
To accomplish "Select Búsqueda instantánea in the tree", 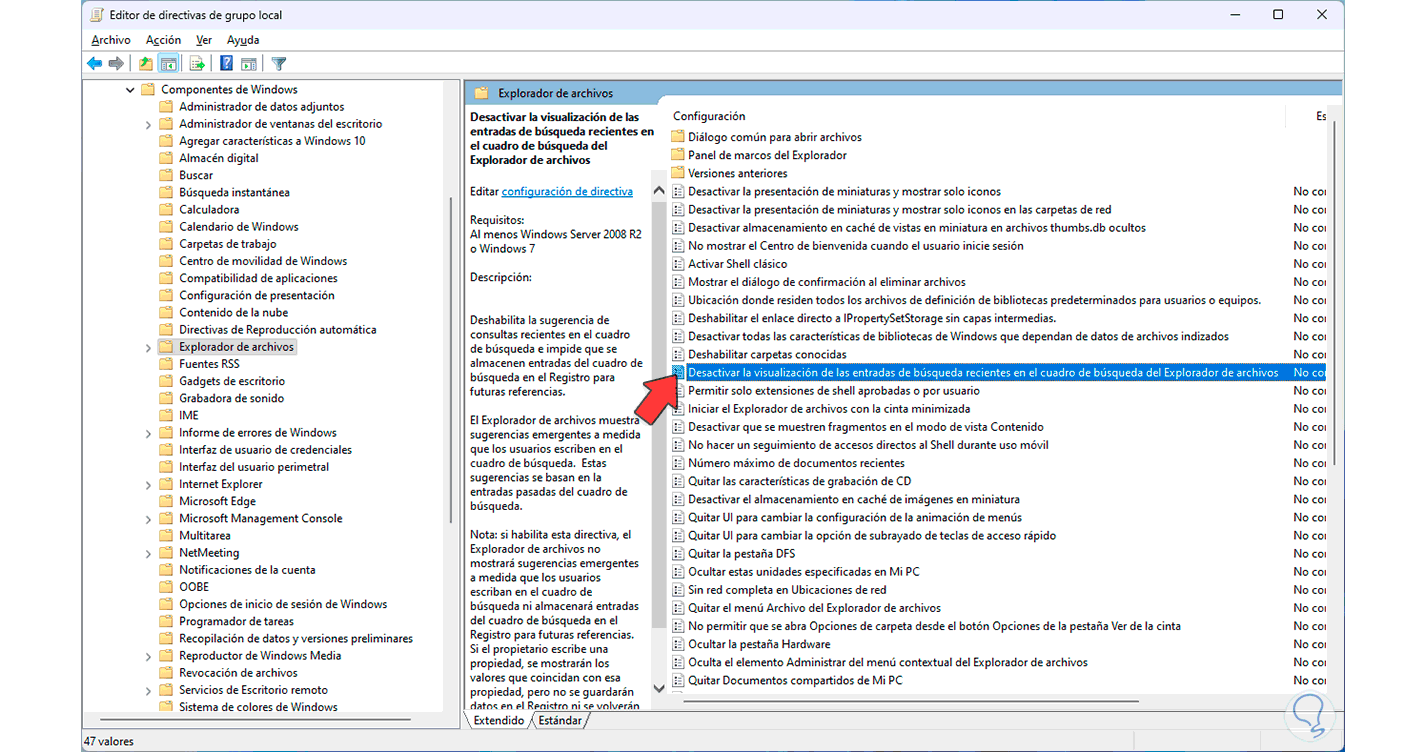I will pyautogui.click(x=234, y=192).
